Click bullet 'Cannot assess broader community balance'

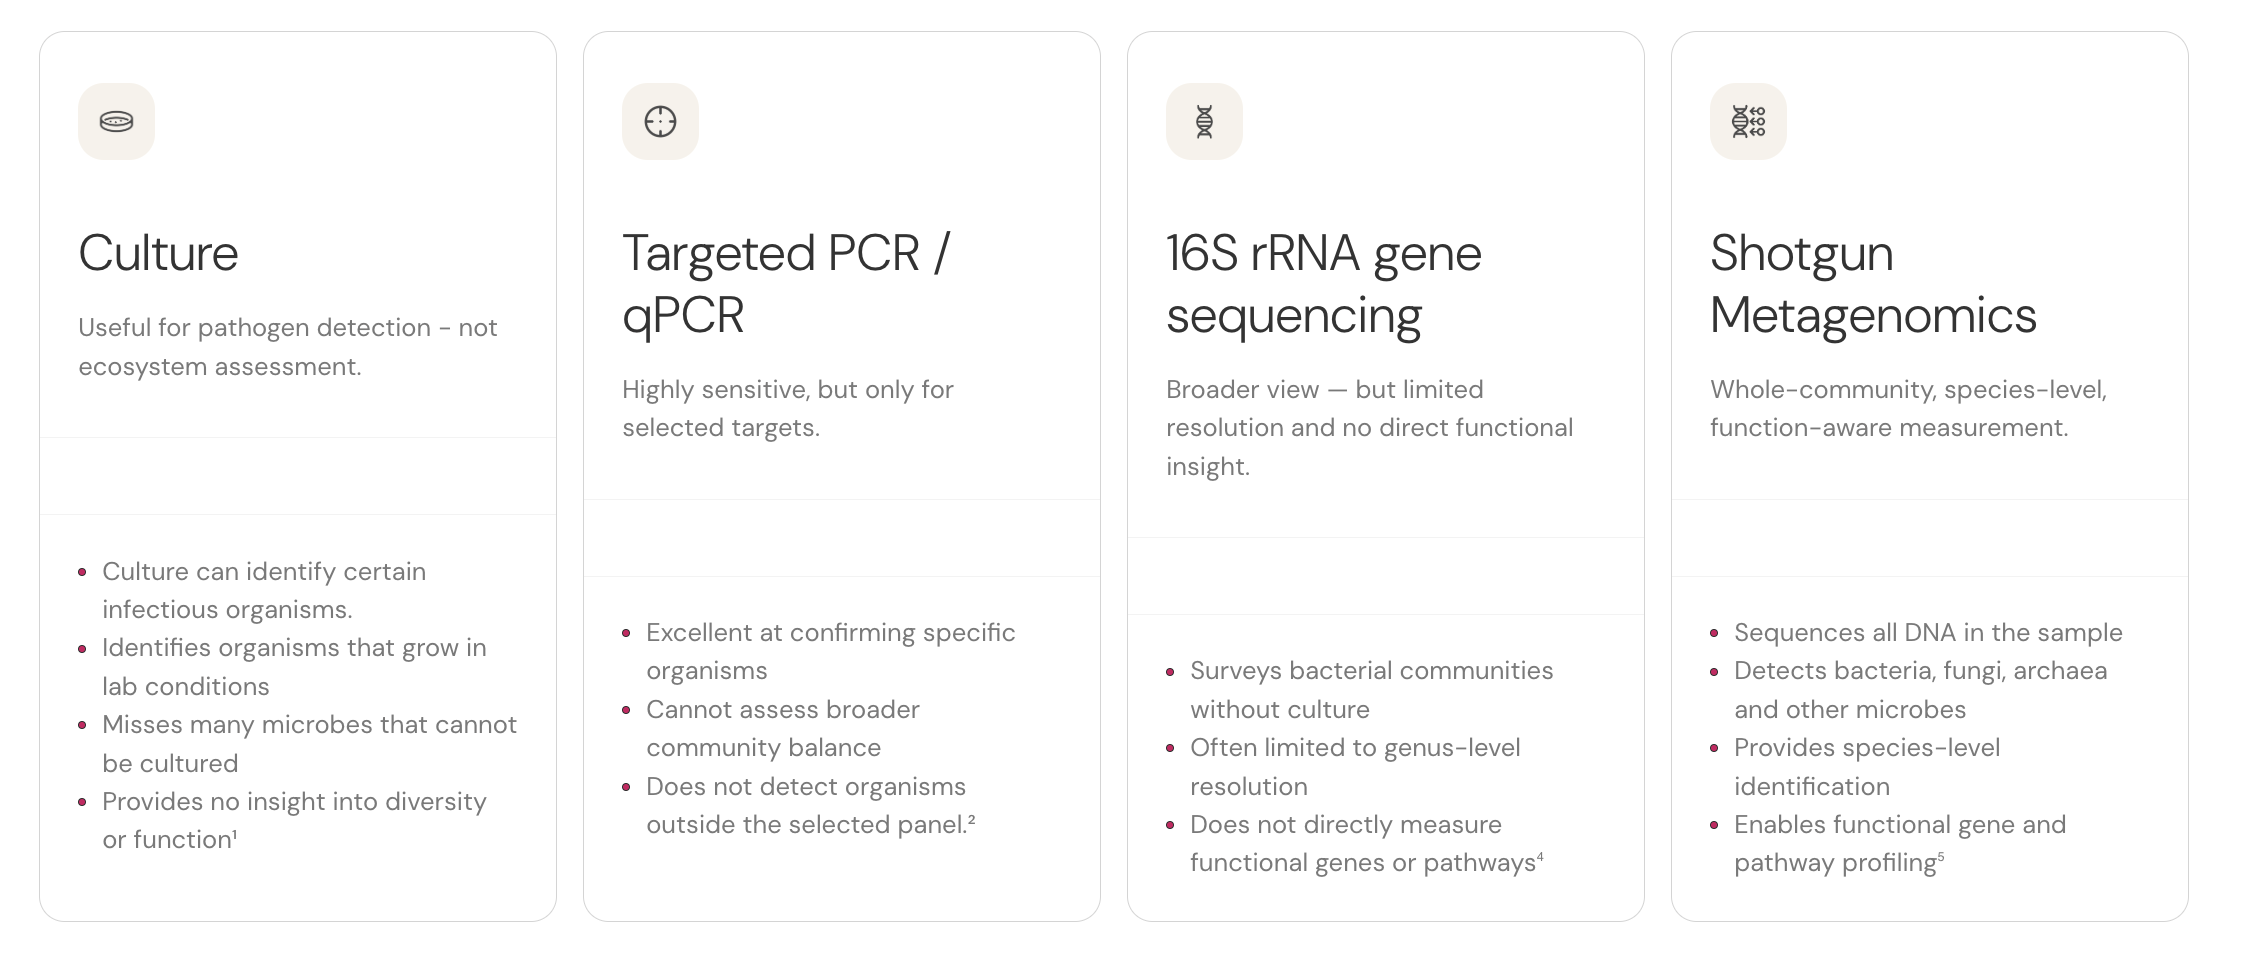(x=783, y=728)
